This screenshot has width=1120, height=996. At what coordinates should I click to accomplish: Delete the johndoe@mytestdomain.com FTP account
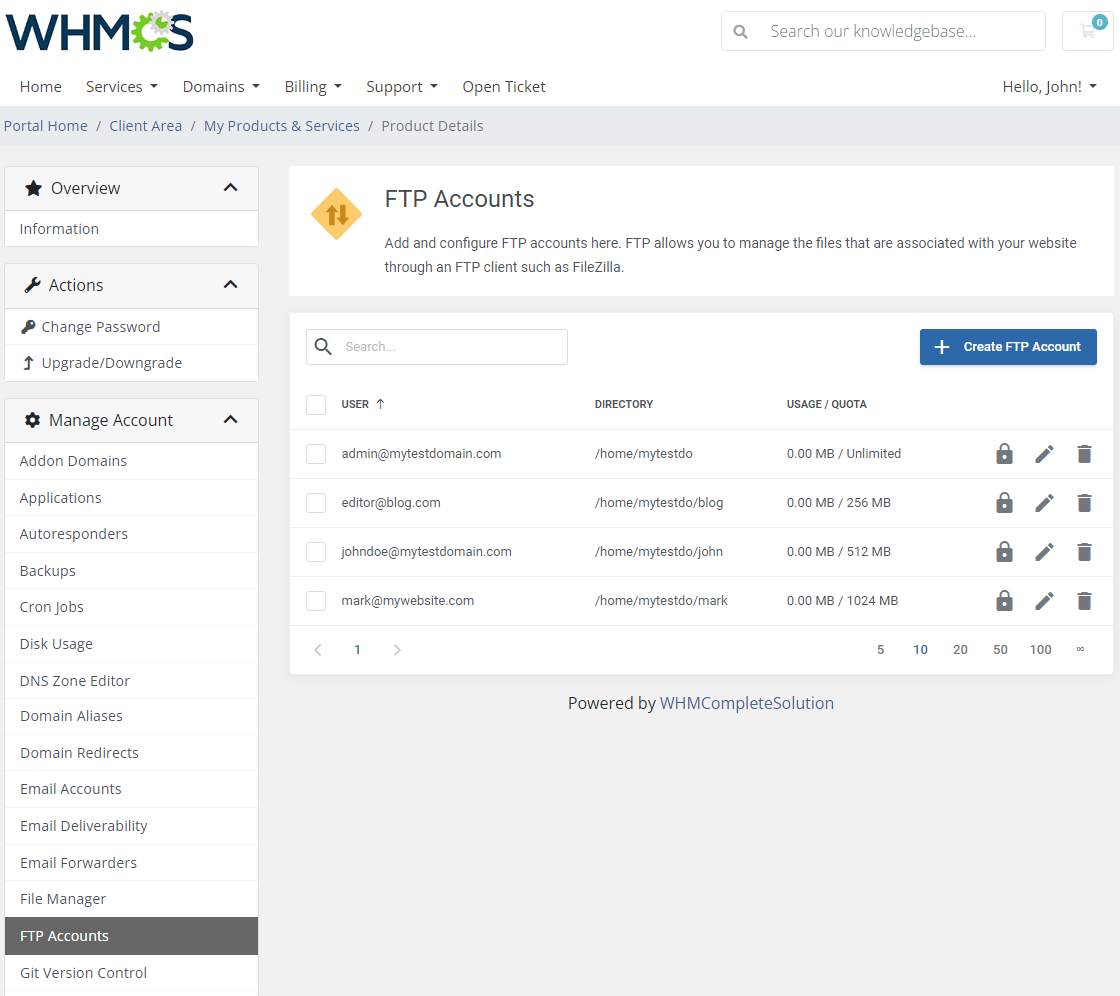pos(1084,552)
